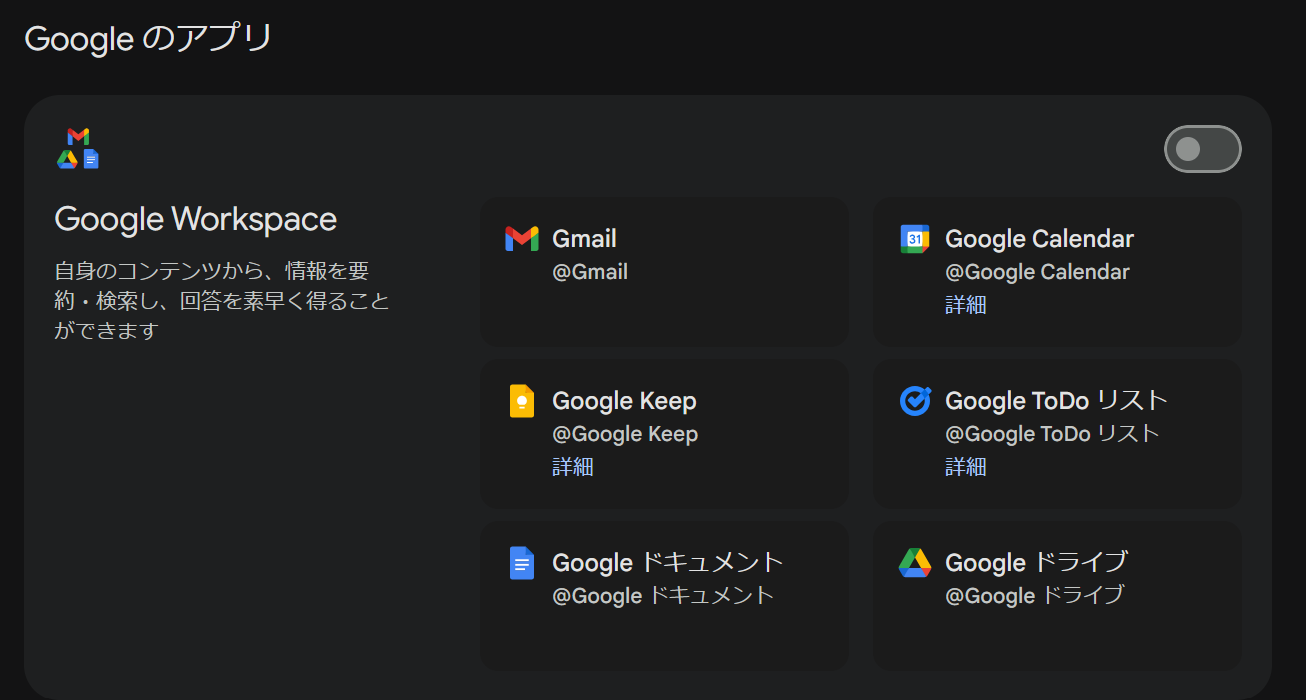Select the Google ドキュメント icon
The image size is (1306, 700).
[522, 562]
